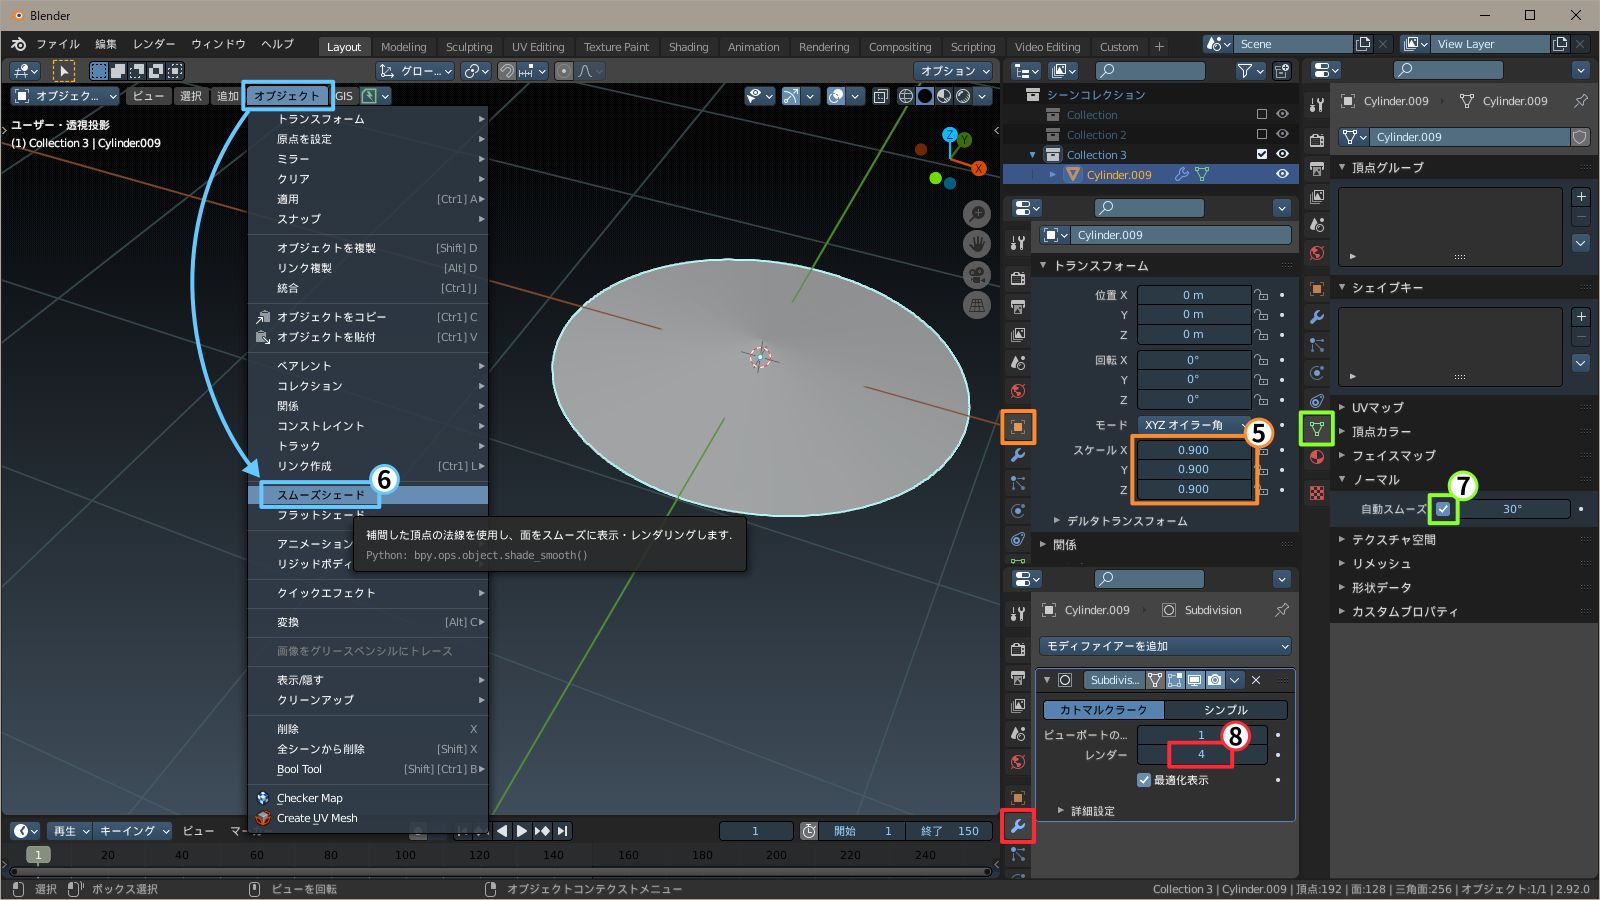Toggle render display camera on Subdivision modifier
The height and width of the screenshot is (900, 1600).
[x=1215, y=680]
